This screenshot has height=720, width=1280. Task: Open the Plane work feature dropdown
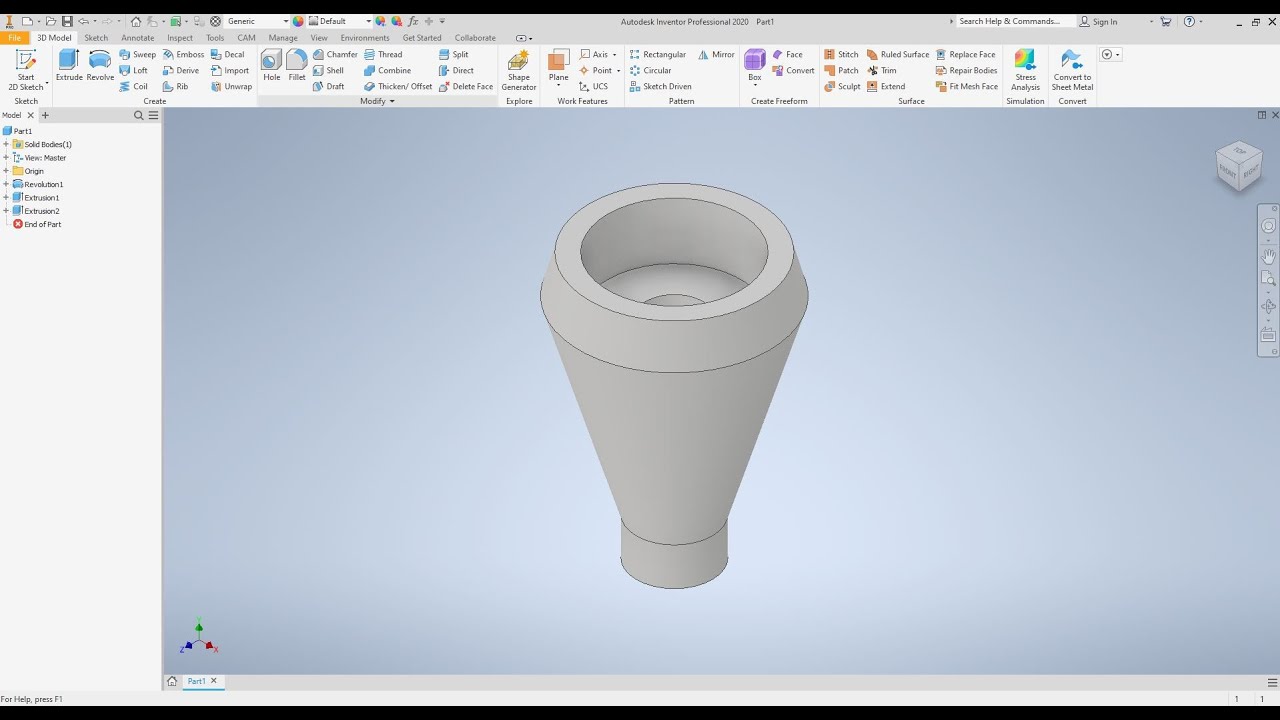point(558,86)
